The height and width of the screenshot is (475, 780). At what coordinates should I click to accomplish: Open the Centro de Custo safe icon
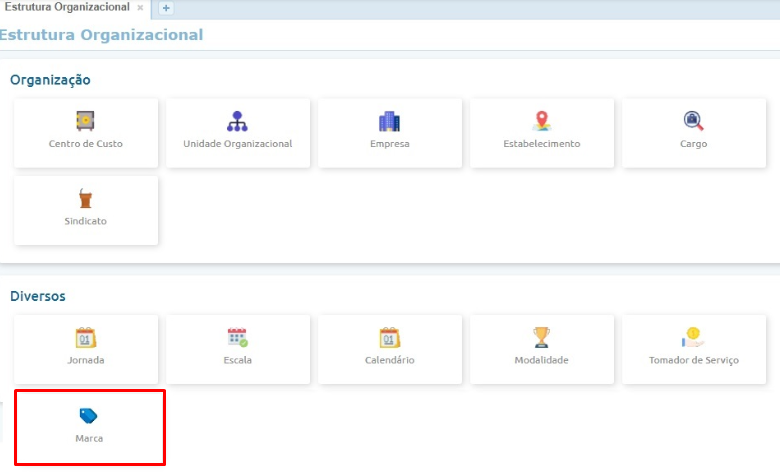point(86,121)
